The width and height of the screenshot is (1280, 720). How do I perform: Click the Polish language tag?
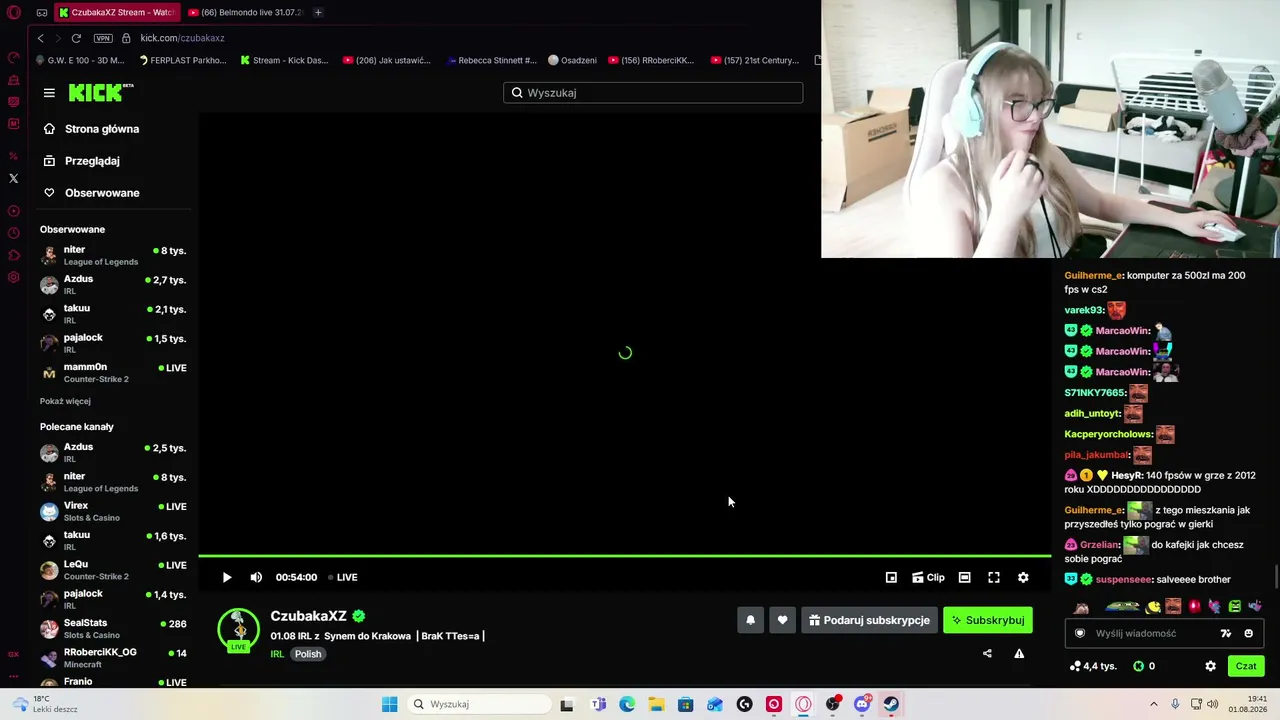[x=308, y=654]
